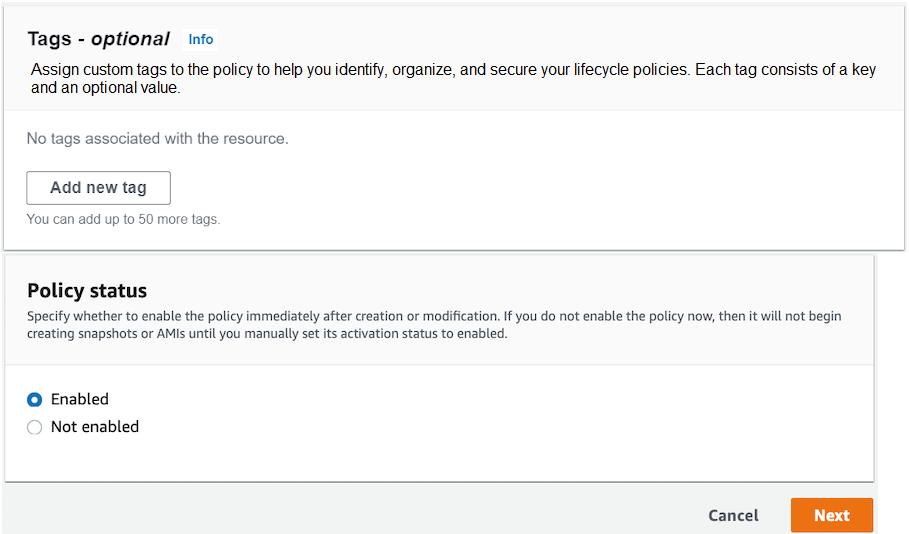Click the 'Policy status' section heading
The width and height of the screenshot is (909, 534).
[x=87, y=291]
